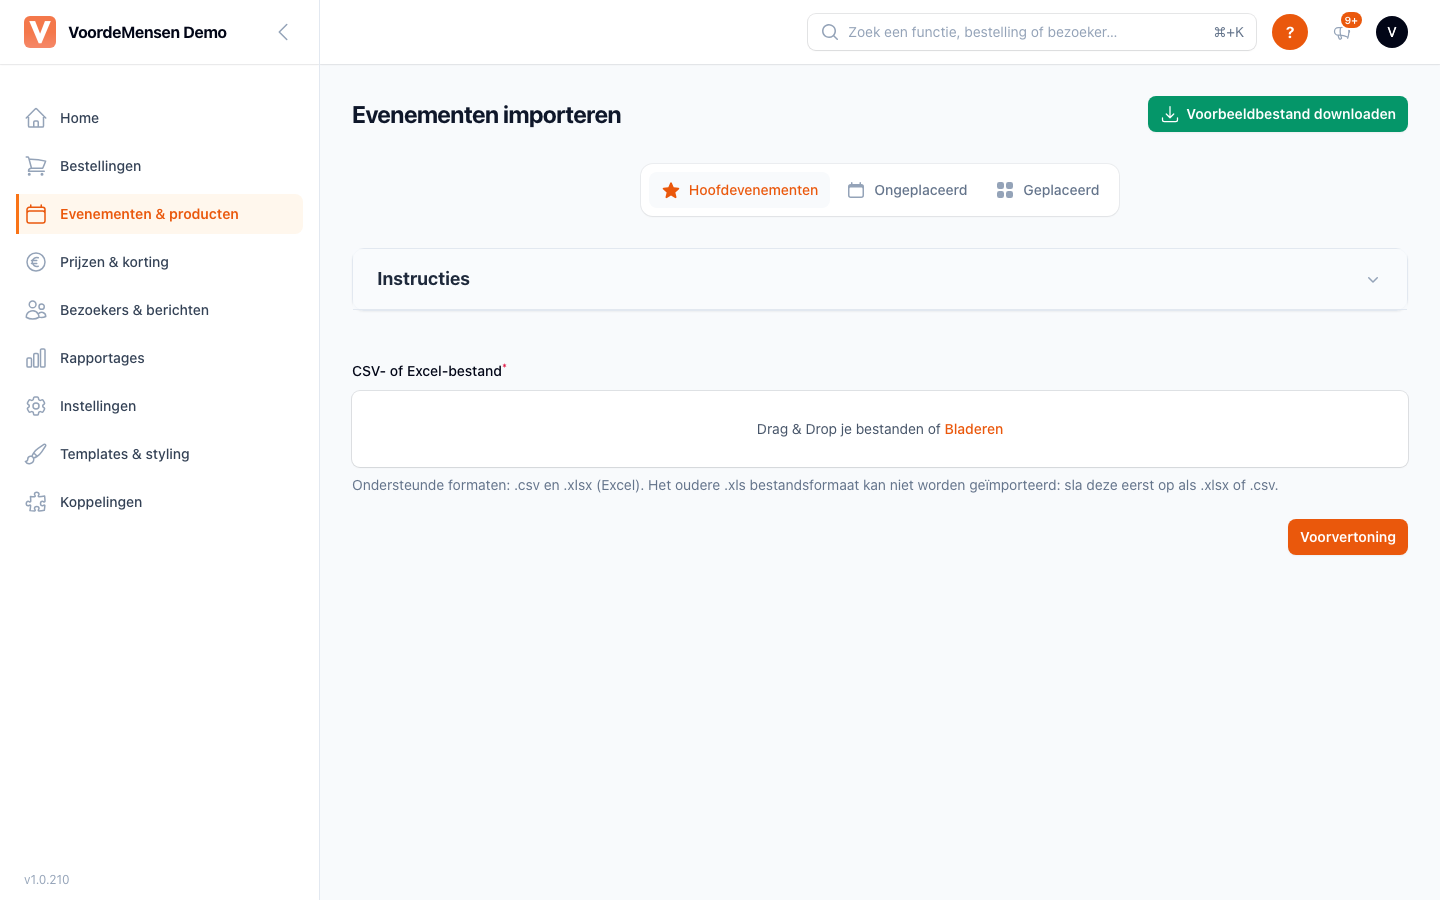1440x900 pixels.
Task: Click Voorbeeldbestand downloaden button
Action: click(x=1278, y=114)
